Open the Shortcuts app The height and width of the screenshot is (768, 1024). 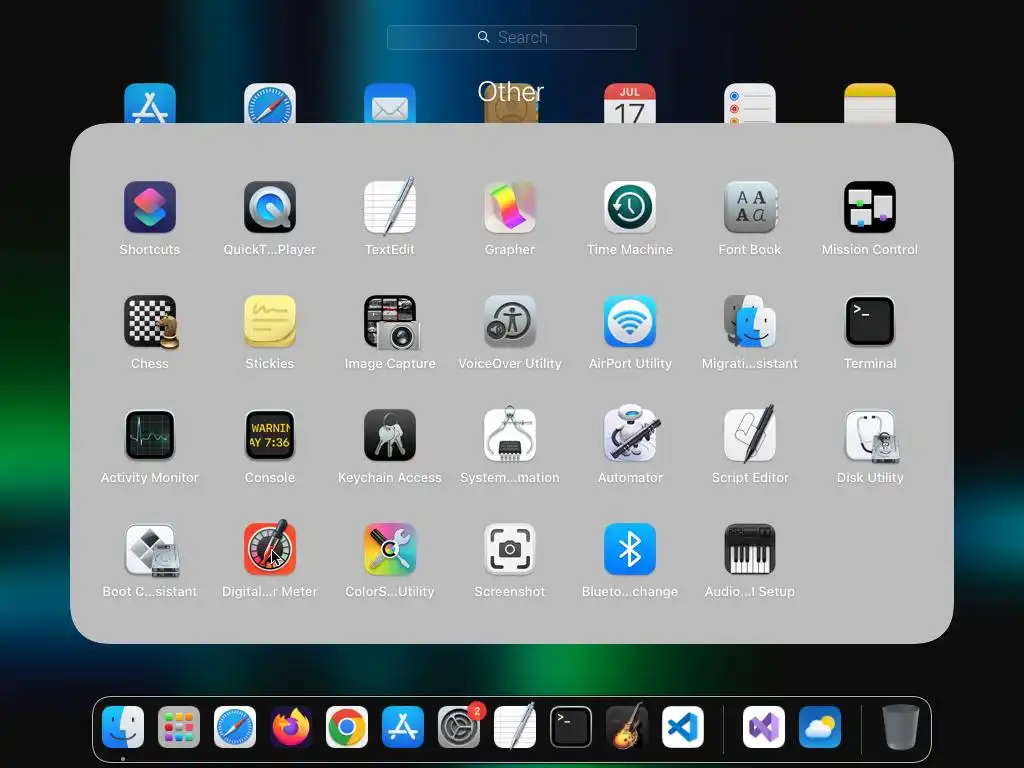tap(150, 208)
